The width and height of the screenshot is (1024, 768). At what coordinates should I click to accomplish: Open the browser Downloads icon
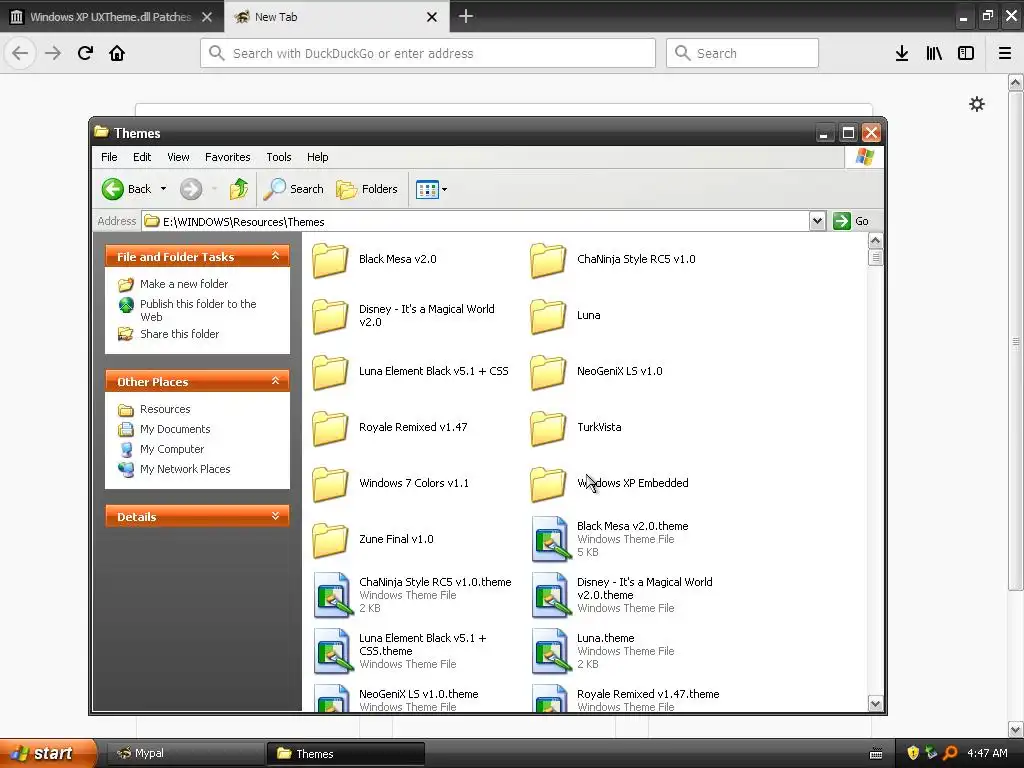tap(902, 53)
